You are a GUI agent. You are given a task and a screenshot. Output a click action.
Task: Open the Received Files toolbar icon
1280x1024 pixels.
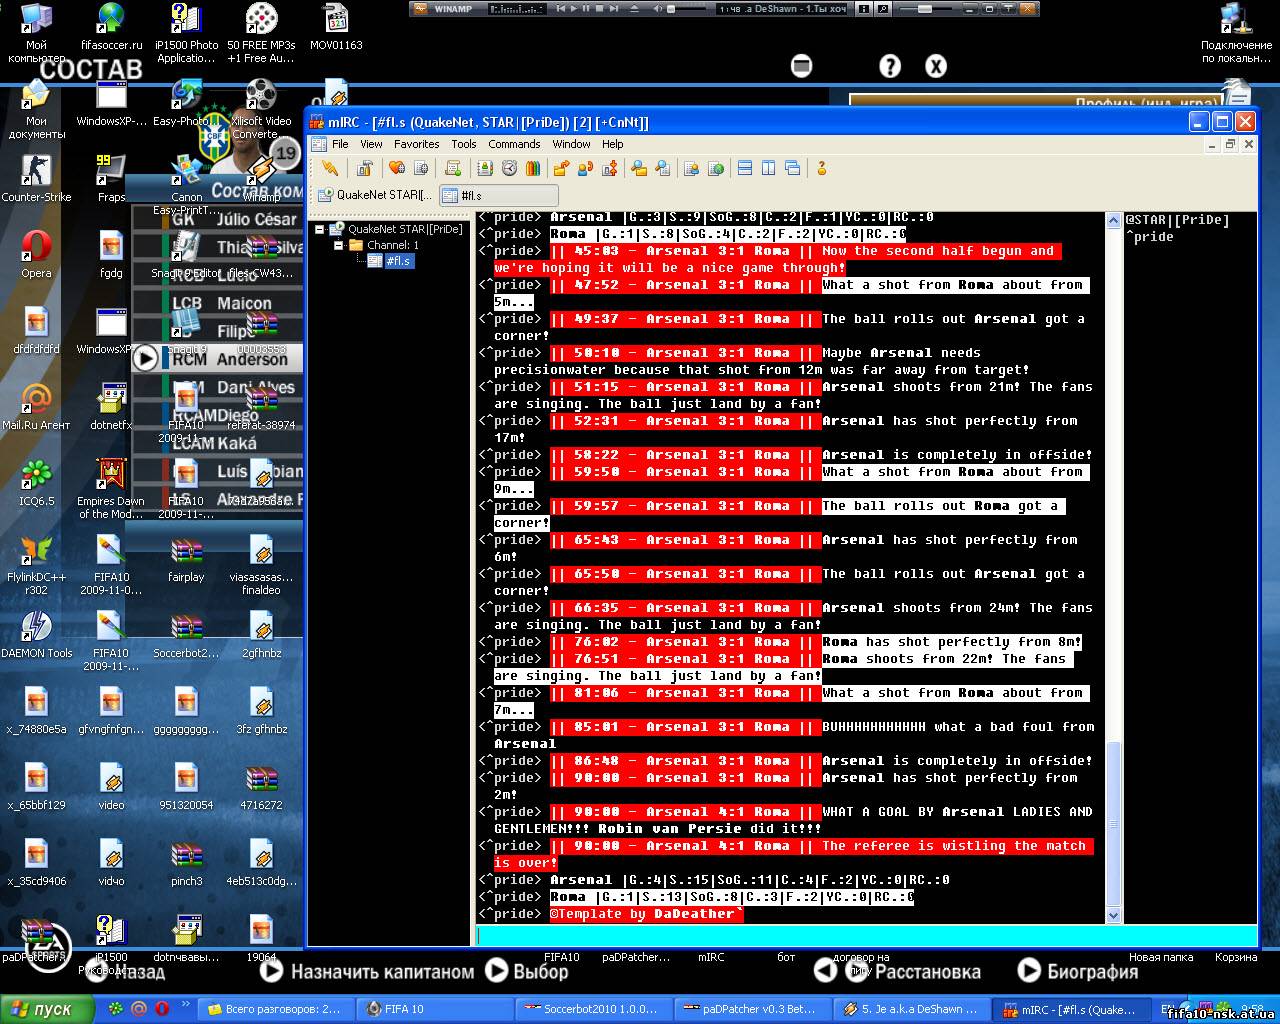[638, 168]
